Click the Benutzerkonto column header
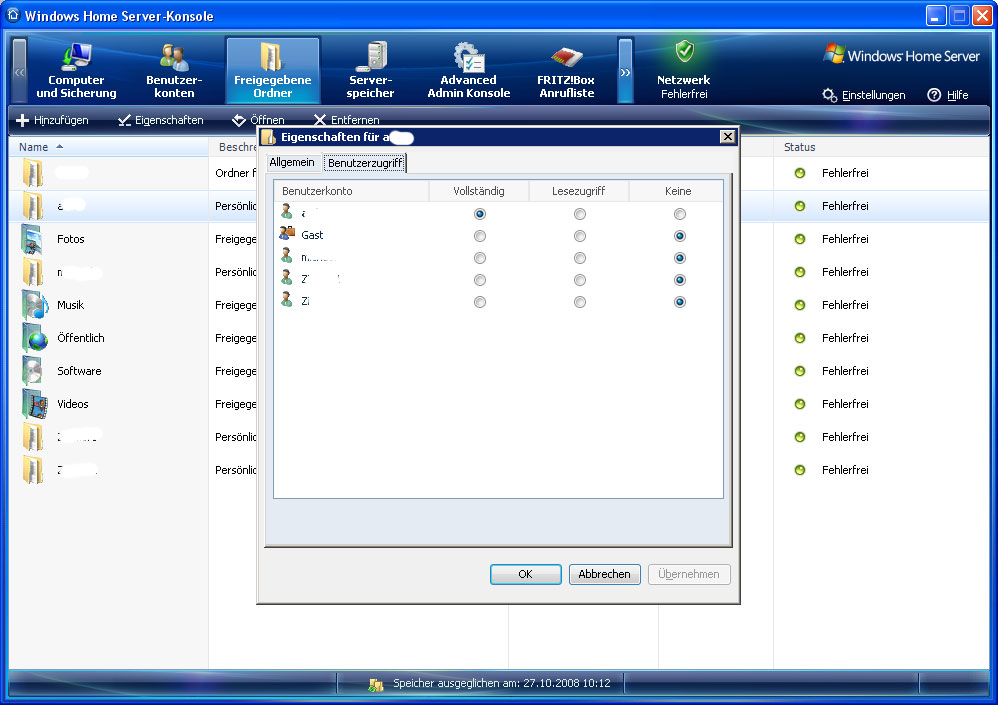This screenshot has height=705, width=998. point(351,191)
